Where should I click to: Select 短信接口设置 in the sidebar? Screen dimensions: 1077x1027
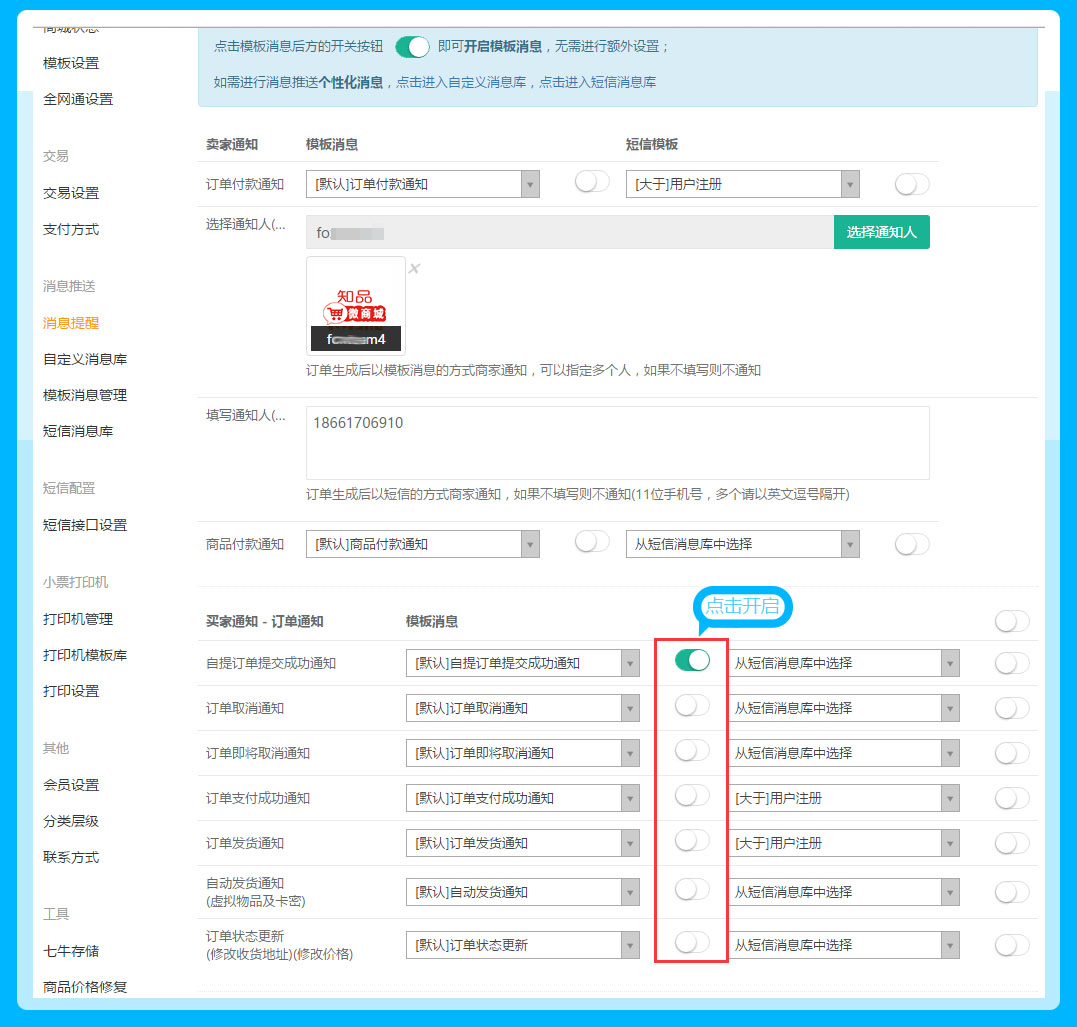tap(85, 525)
